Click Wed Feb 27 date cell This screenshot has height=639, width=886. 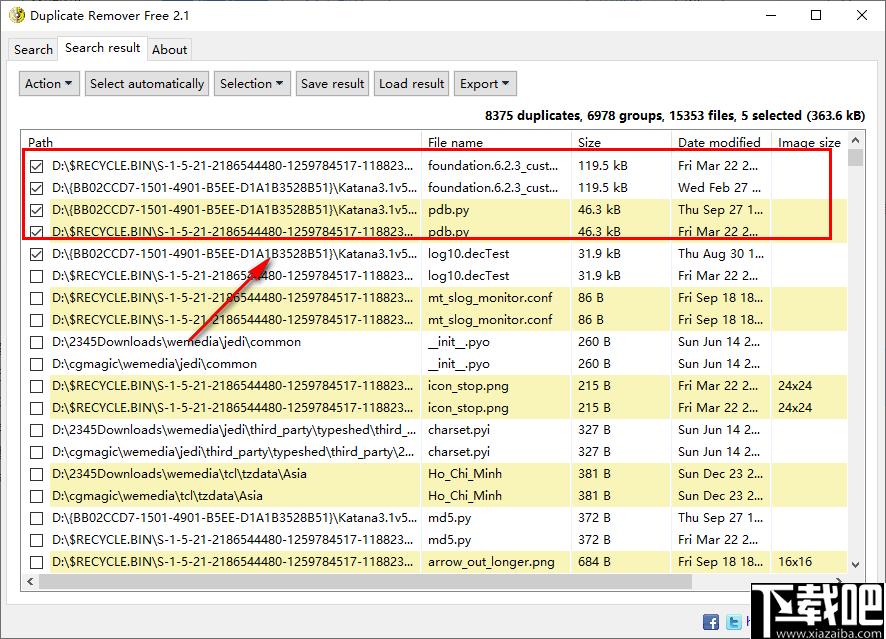(x=720, y=188)
